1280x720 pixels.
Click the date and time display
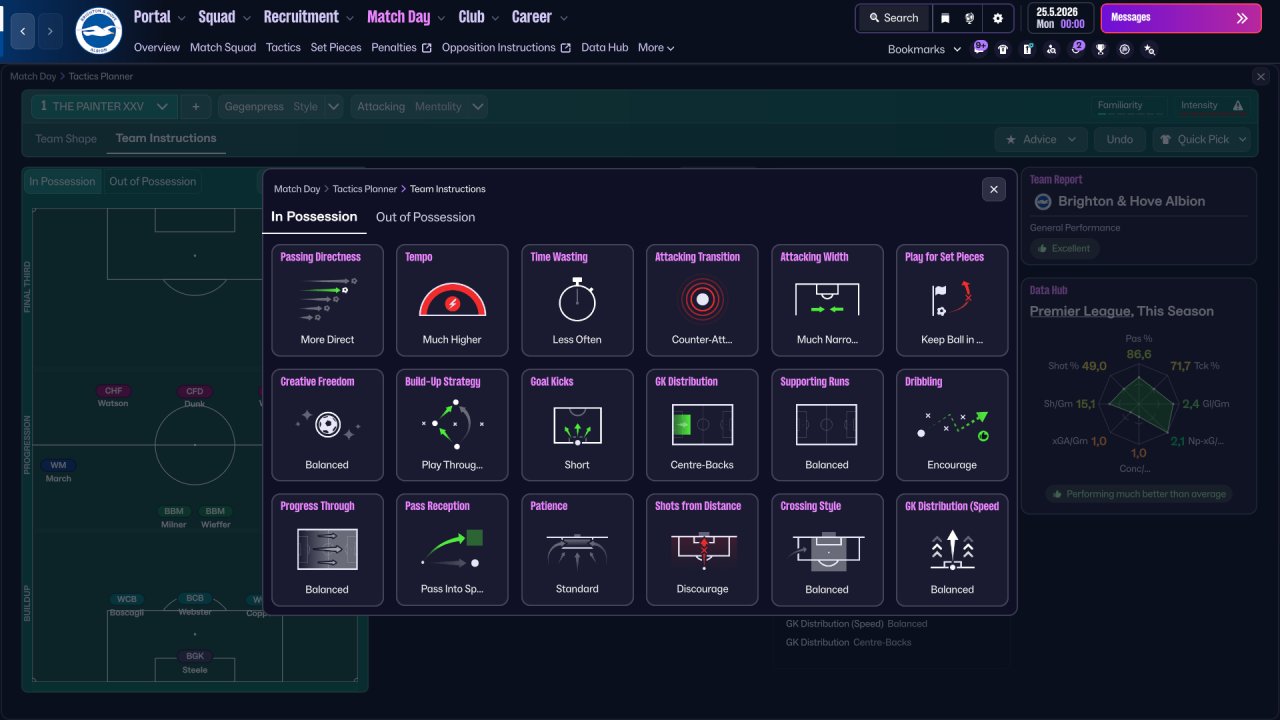tap(1059, 18)
